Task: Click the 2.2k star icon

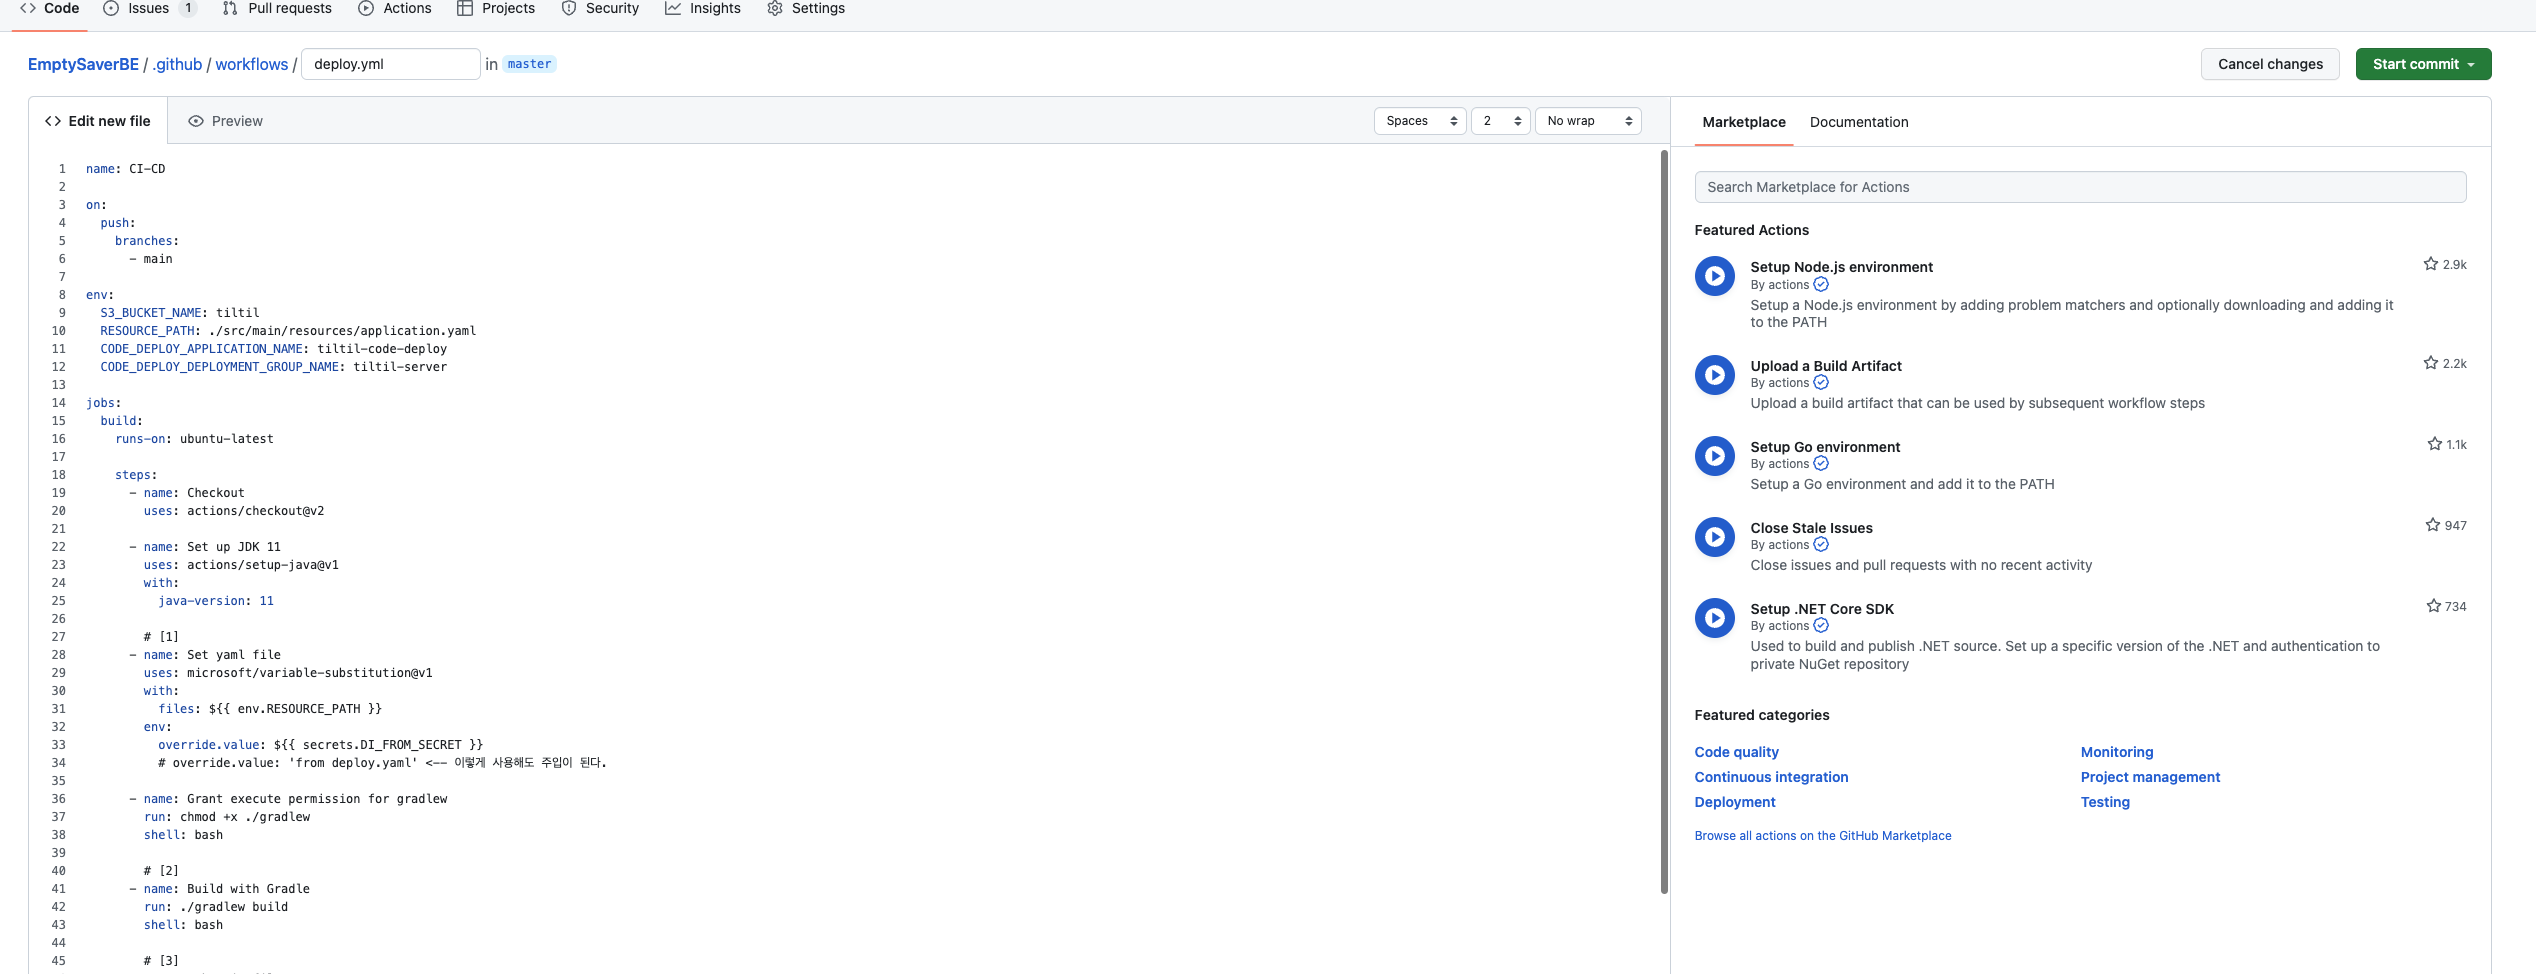Action: click(x=2431, y=363)
